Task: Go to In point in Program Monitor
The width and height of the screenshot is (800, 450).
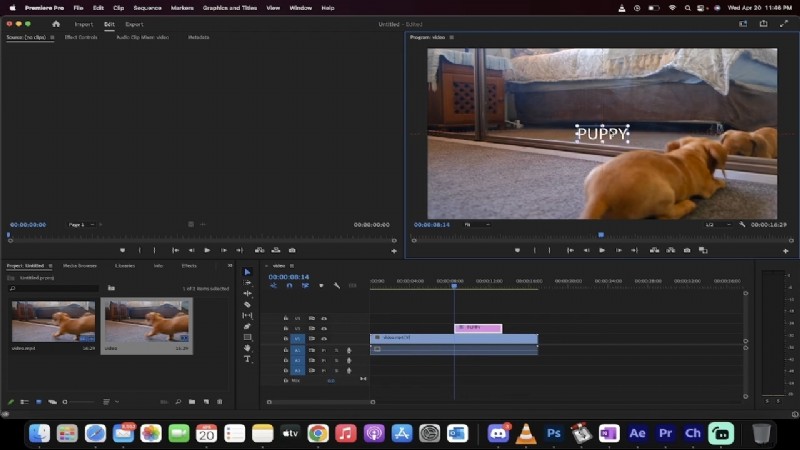Action: (570, 251)
